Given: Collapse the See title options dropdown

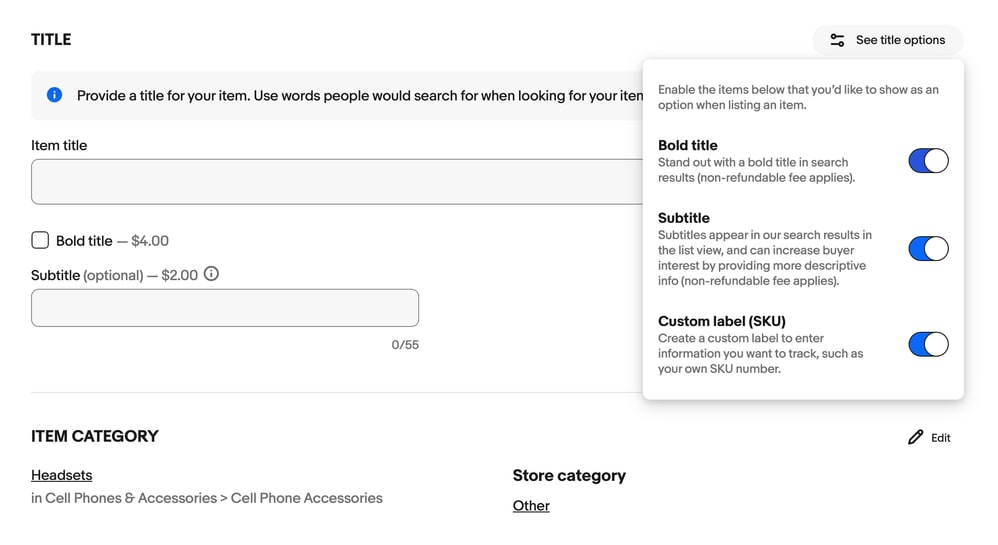Looking at the screenshot, I should (x=888, y=40).
